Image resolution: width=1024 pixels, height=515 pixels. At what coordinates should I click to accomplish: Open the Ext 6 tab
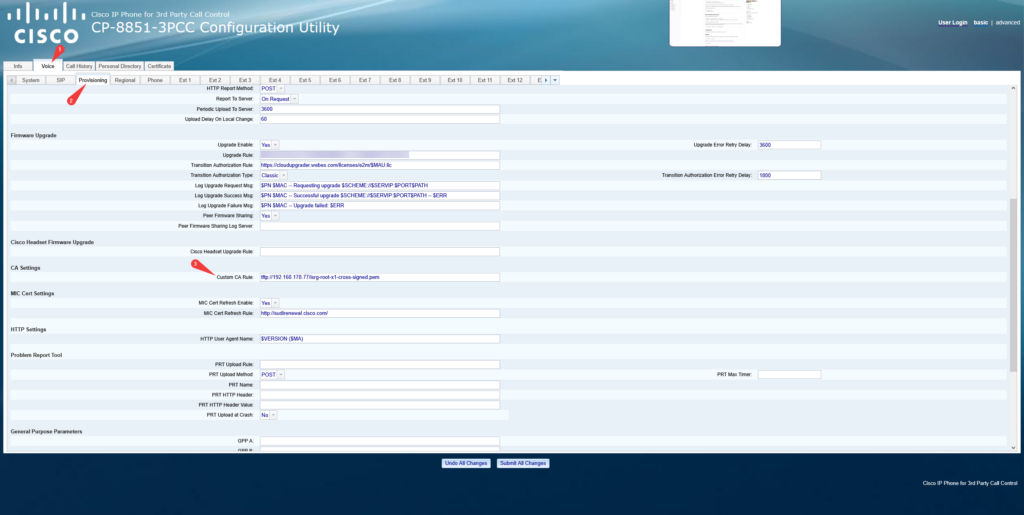[x=335, y=80]
